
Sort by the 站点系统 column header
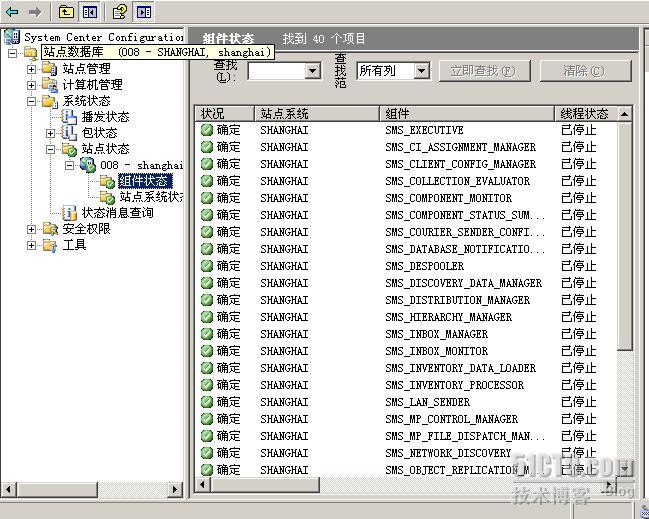click(x=317, y=113)
